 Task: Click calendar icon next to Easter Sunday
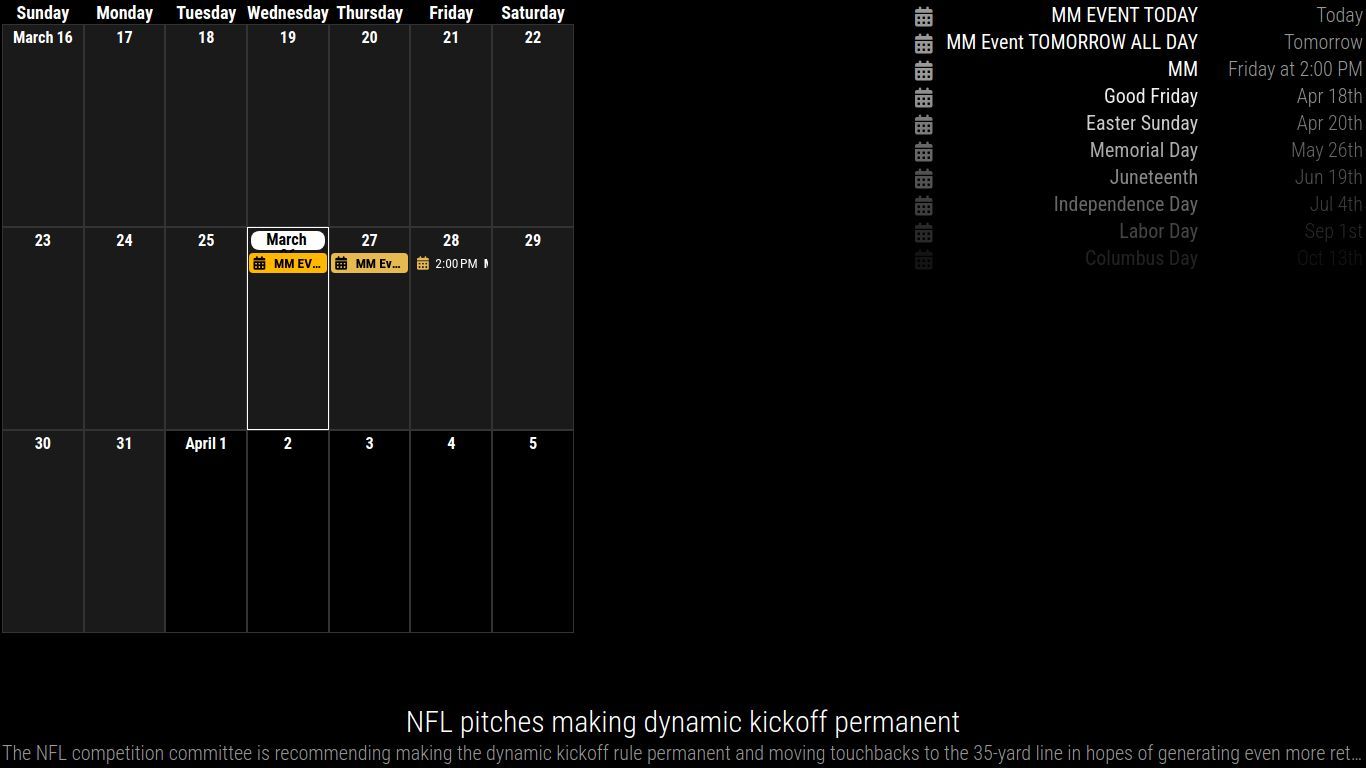pyautogui.click(x=924, y=124)
